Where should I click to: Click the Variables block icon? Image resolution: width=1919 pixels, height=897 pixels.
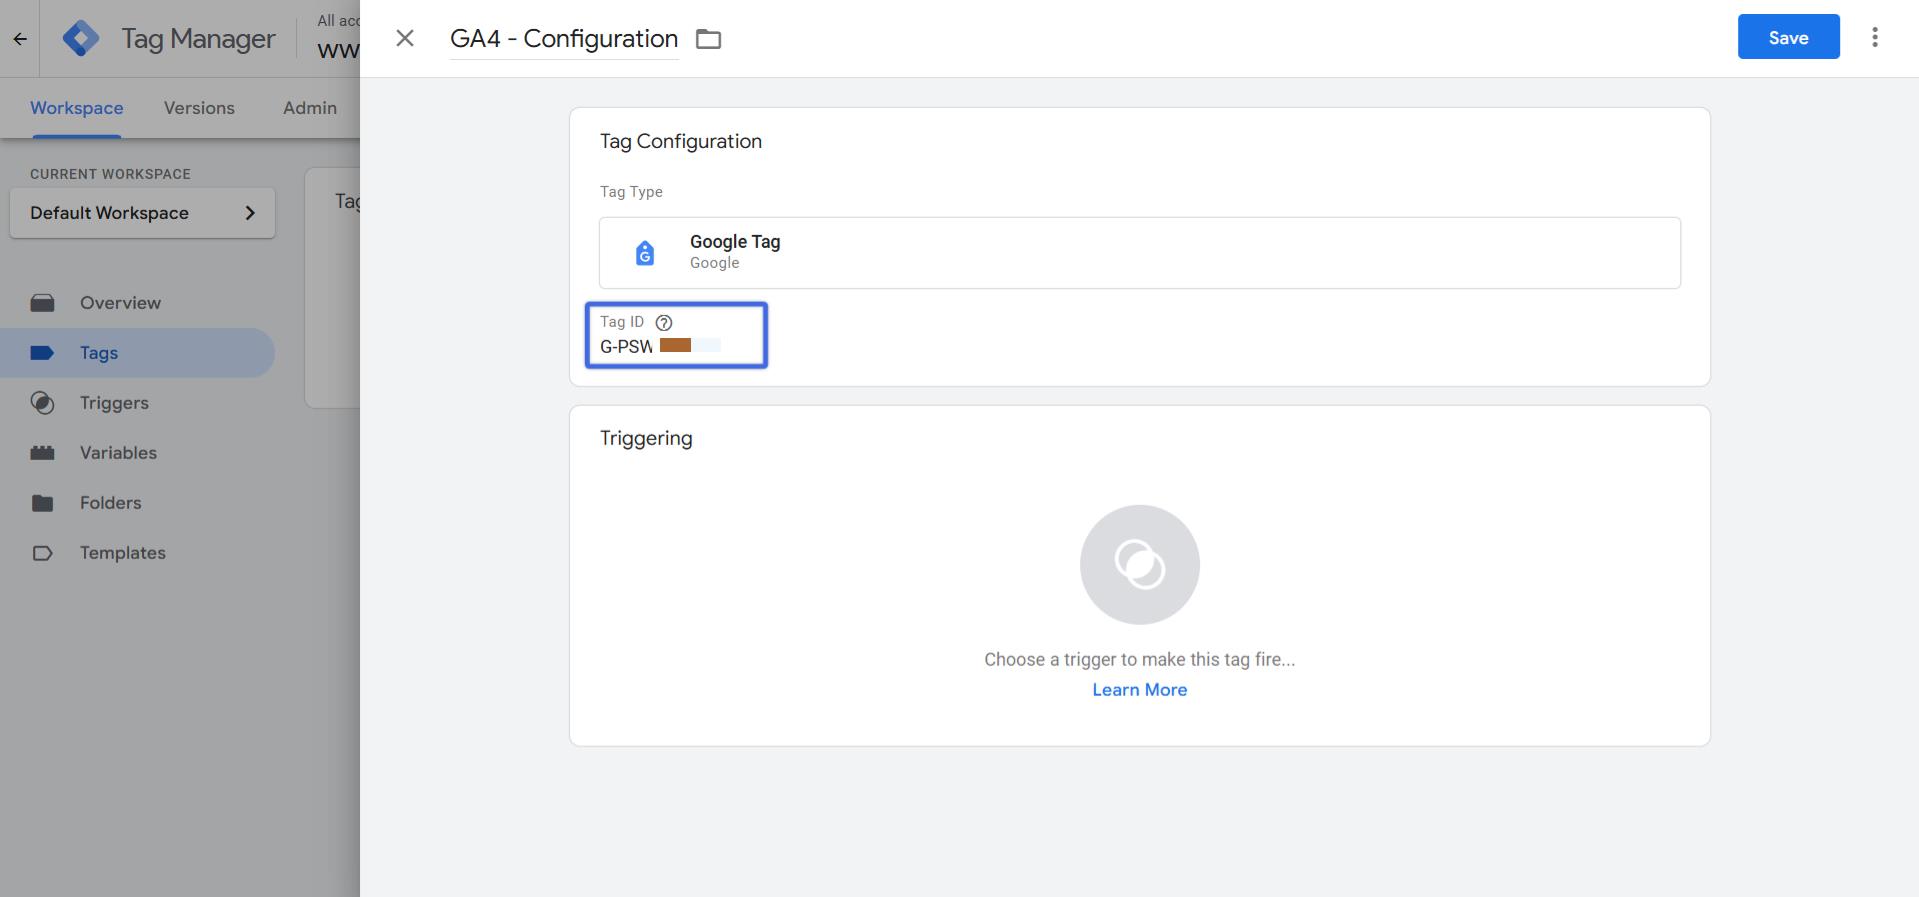click(x=42, y=453)
